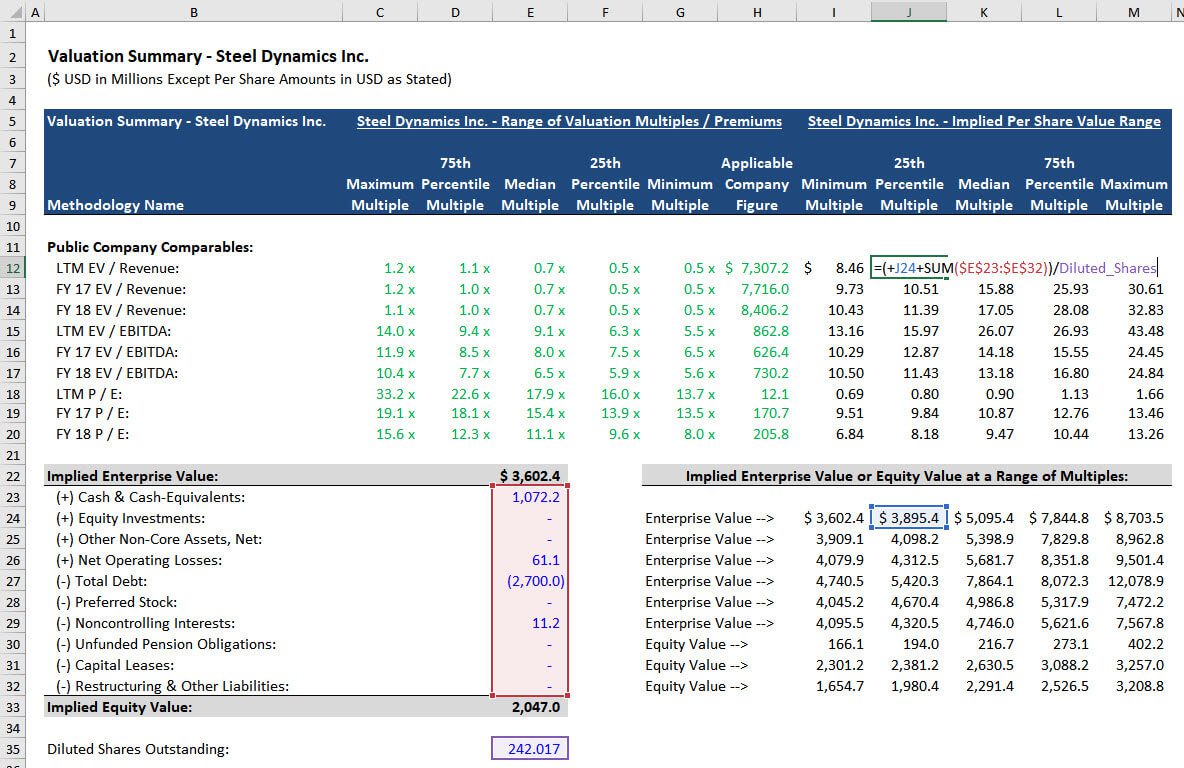The image size is (1184, 768).
Task: Select column header M
Action: click(x=1133, y=12)
